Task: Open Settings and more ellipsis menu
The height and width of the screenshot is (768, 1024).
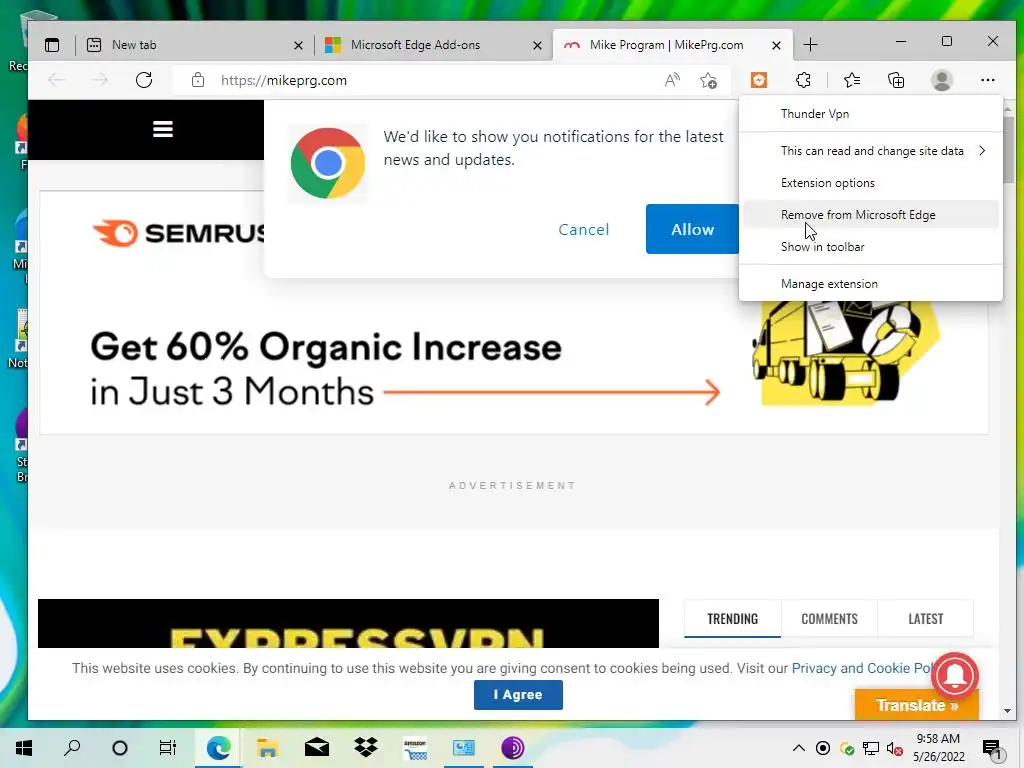Action: tap(987, 80)
